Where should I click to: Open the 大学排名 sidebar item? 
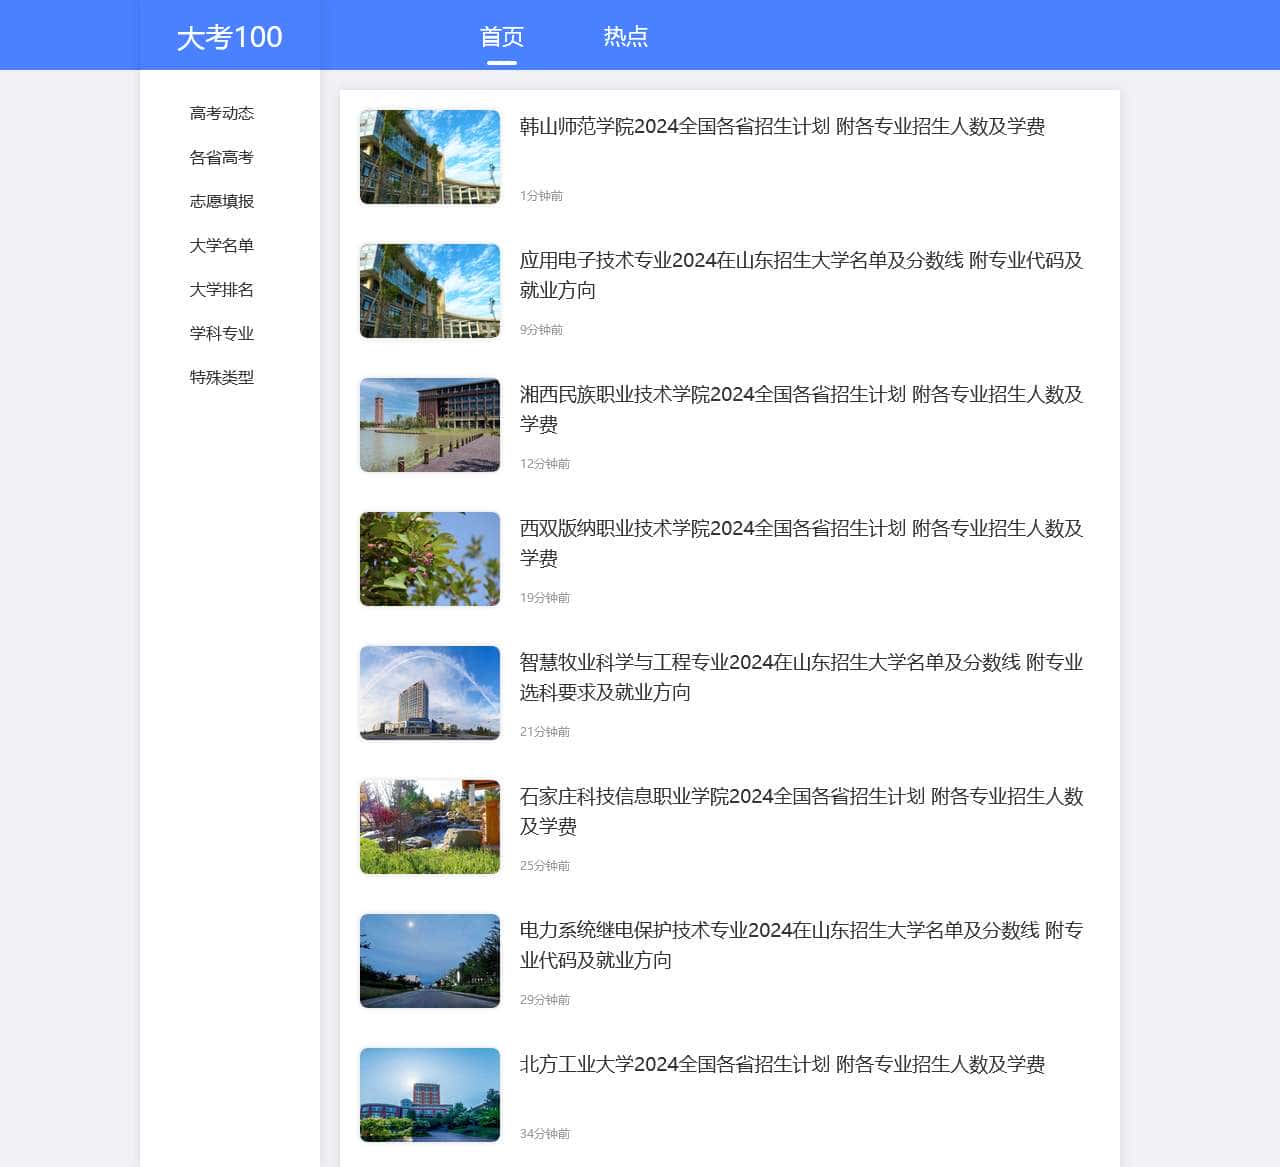point(221,289)
